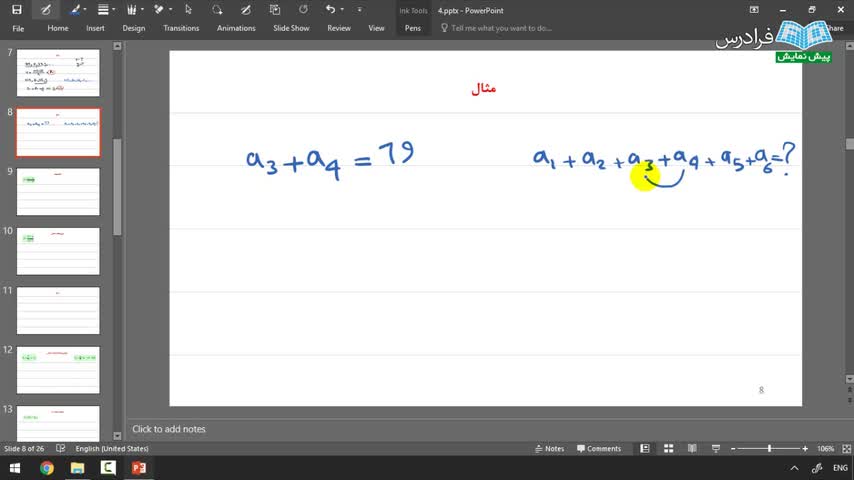Click English (United States) language indicator
This screenshot has height=480, width=854.
point(112,449)
